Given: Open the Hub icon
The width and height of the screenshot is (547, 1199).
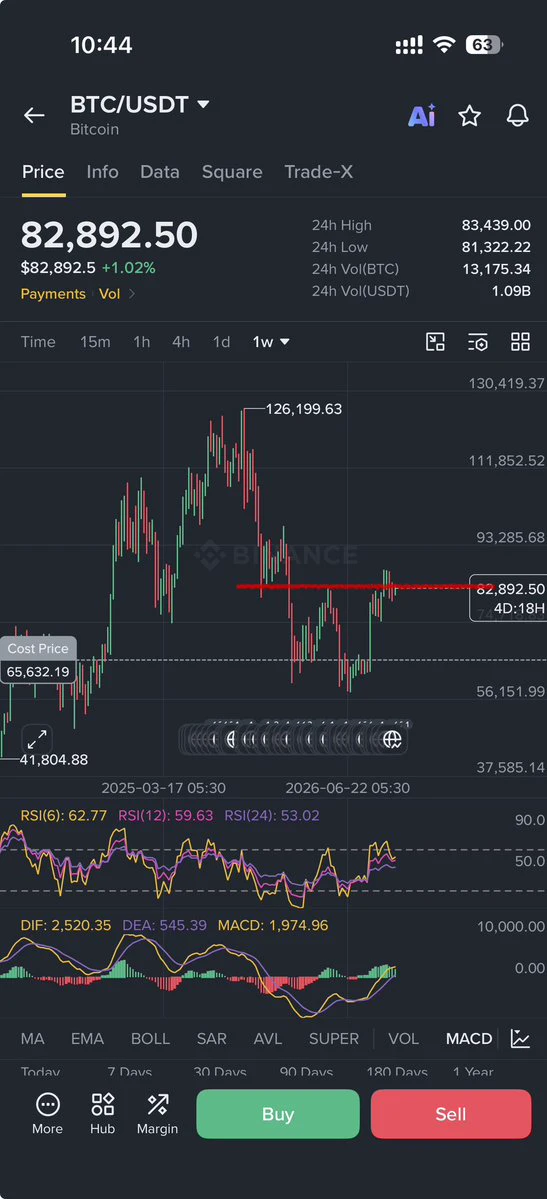Looking at the screenshot, I should point(103,1113).
